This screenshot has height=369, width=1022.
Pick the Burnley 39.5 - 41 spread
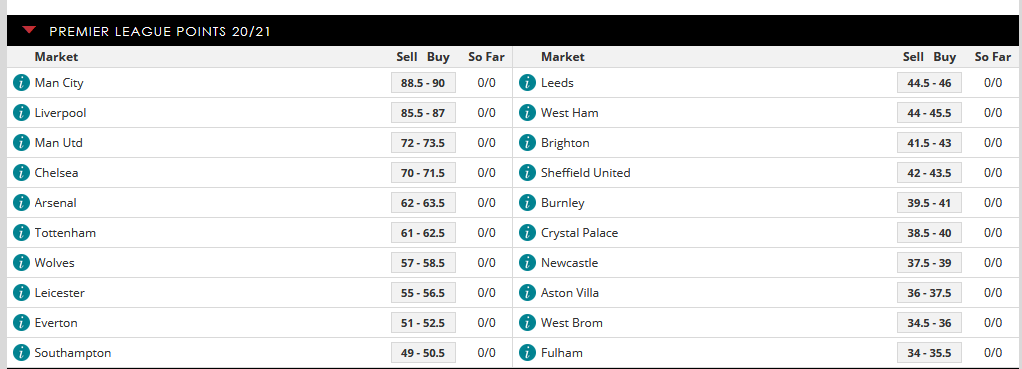coord(929,203)
